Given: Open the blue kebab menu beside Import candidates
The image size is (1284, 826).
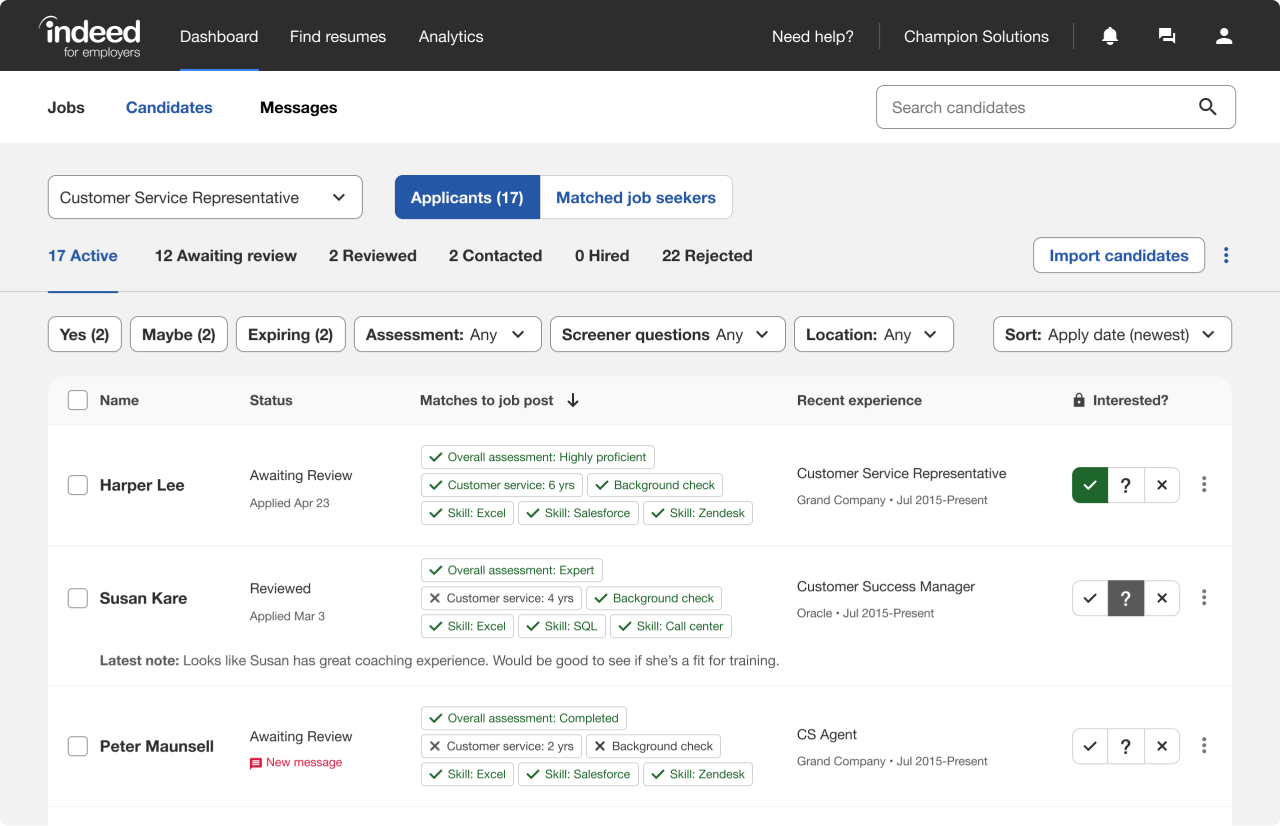Looking at the screenshot, I should click(x=1226, y=255).
